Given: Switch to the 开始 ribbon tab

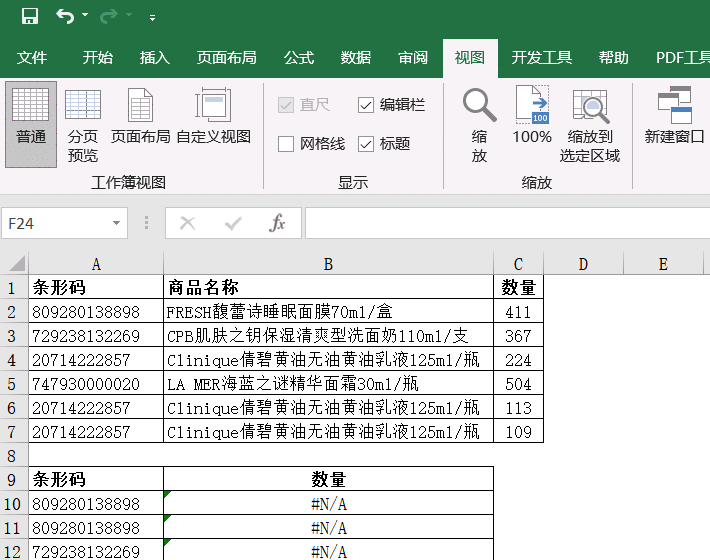Looking at the screenshot, I should point(97,58).
